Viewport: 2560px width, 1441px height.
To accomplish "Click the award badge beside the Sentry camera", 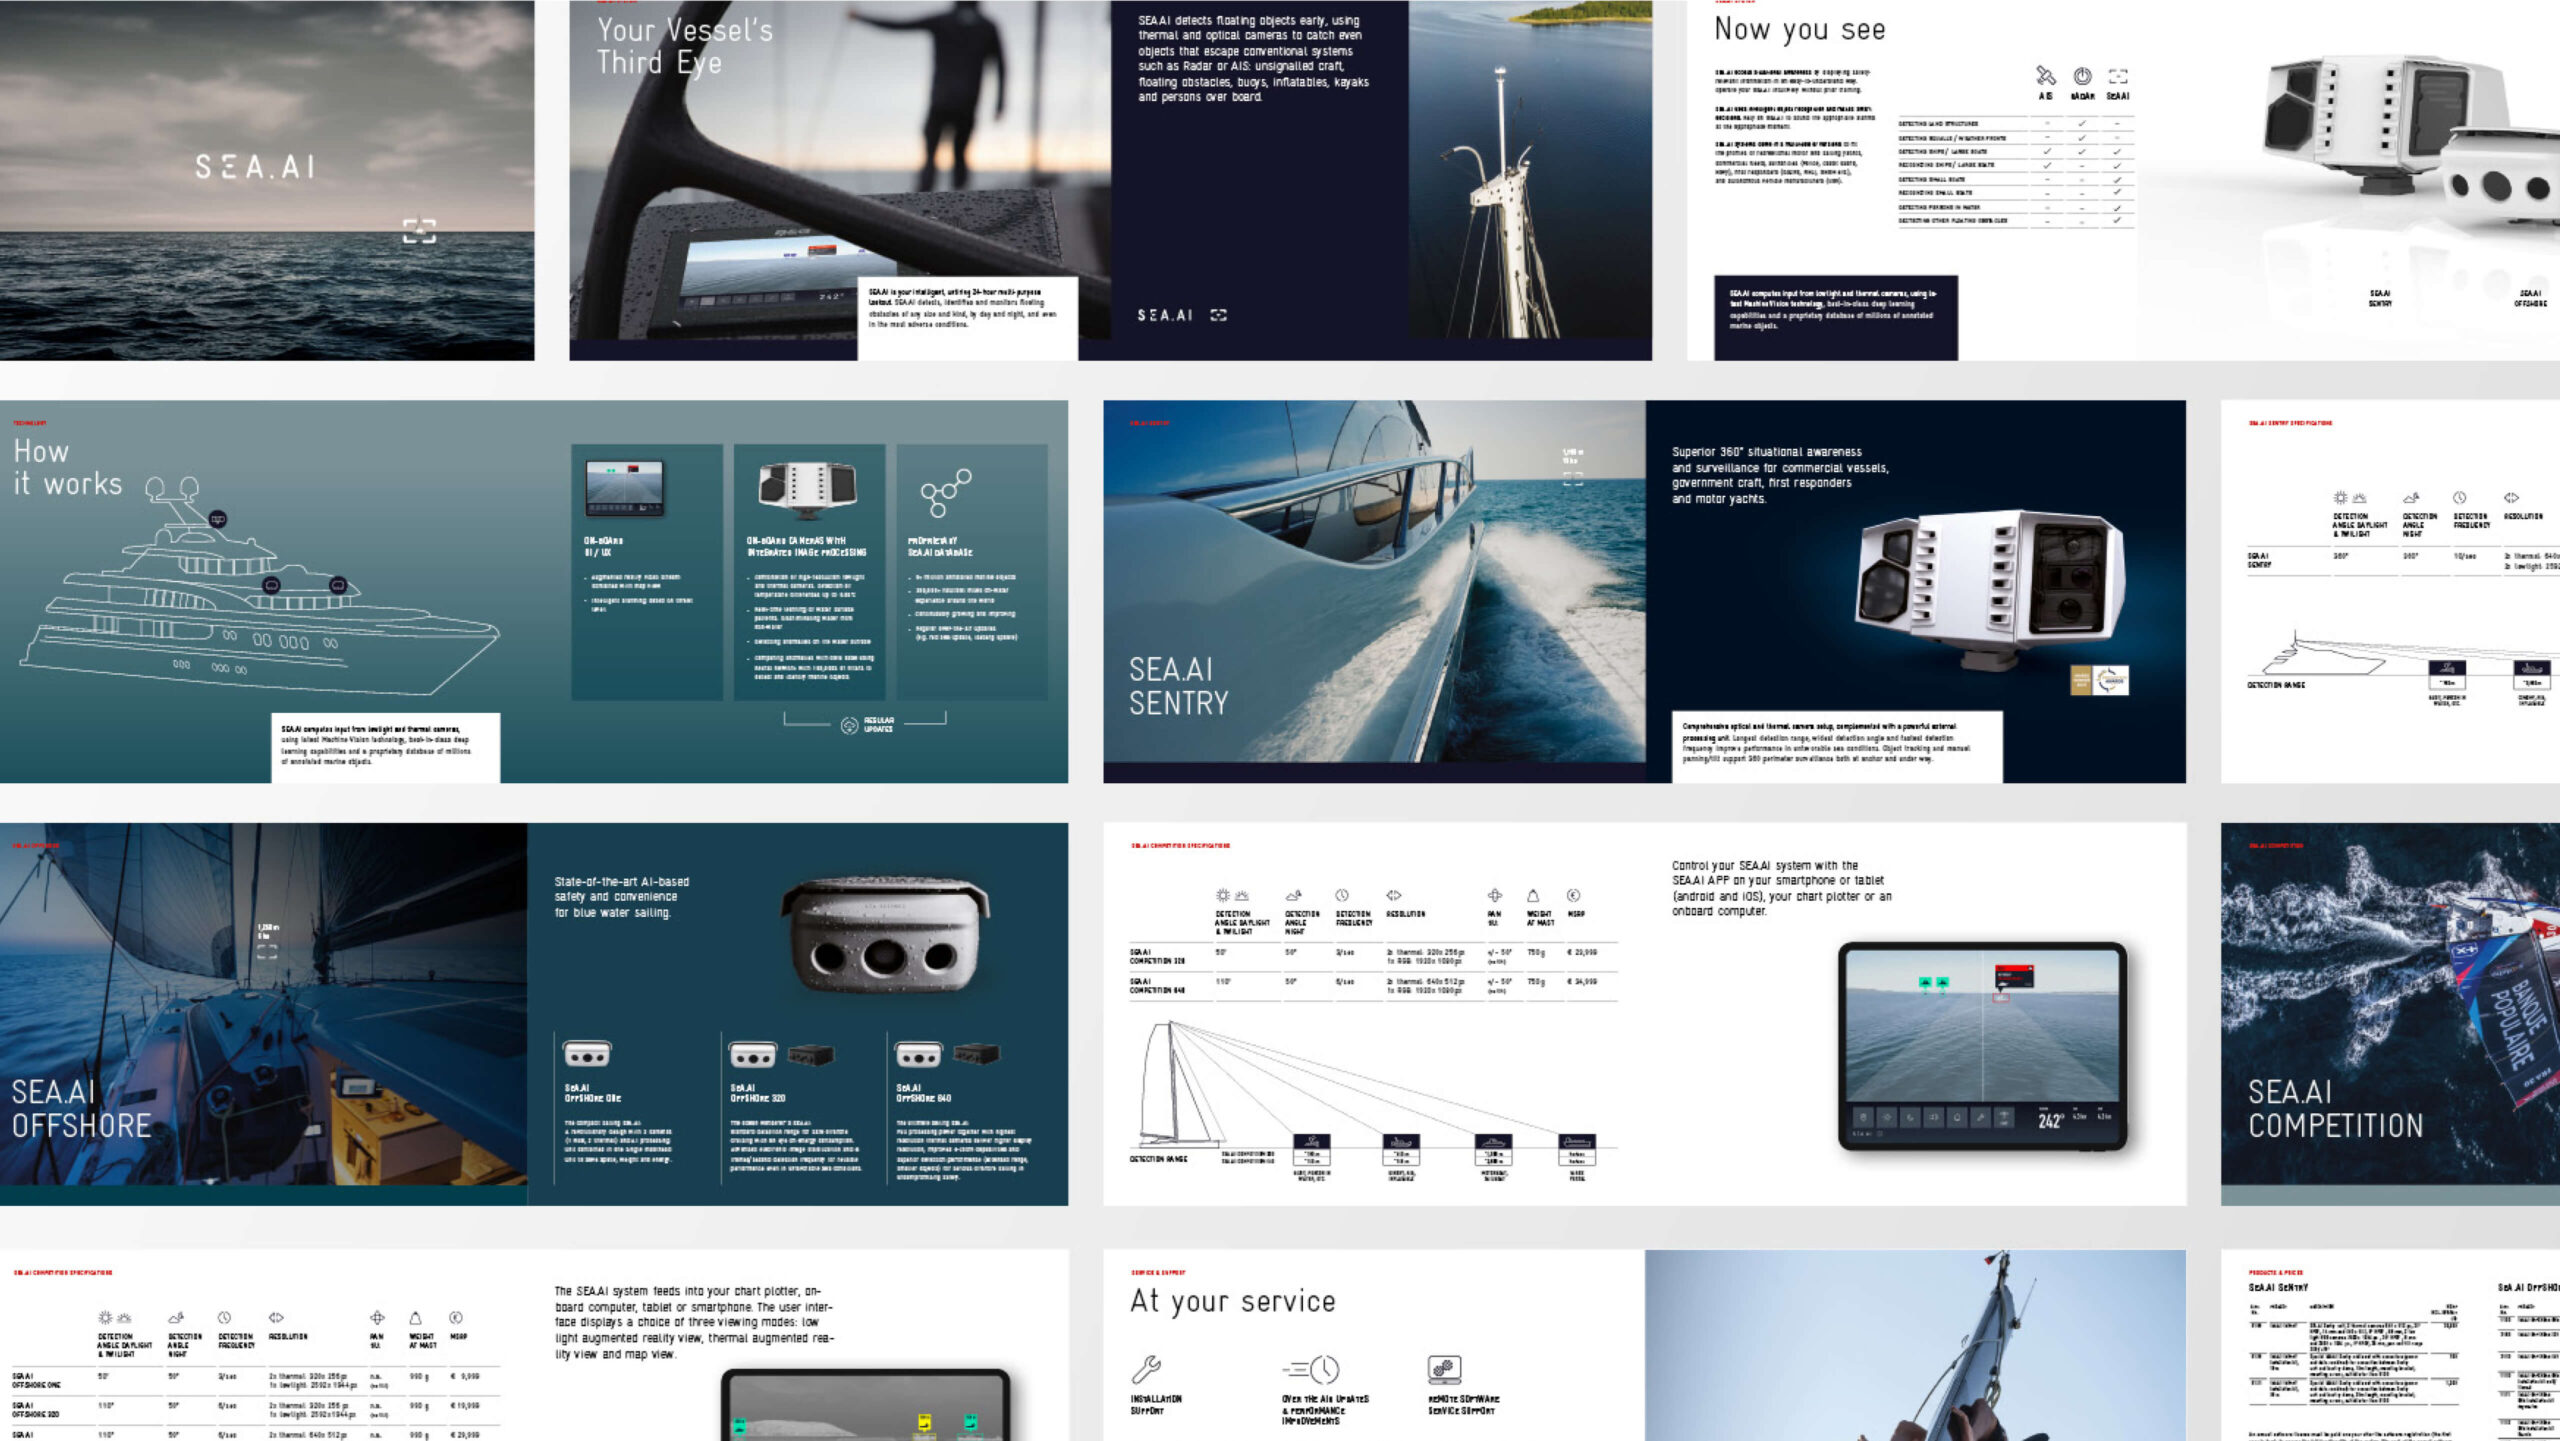I will [2099, 680].
